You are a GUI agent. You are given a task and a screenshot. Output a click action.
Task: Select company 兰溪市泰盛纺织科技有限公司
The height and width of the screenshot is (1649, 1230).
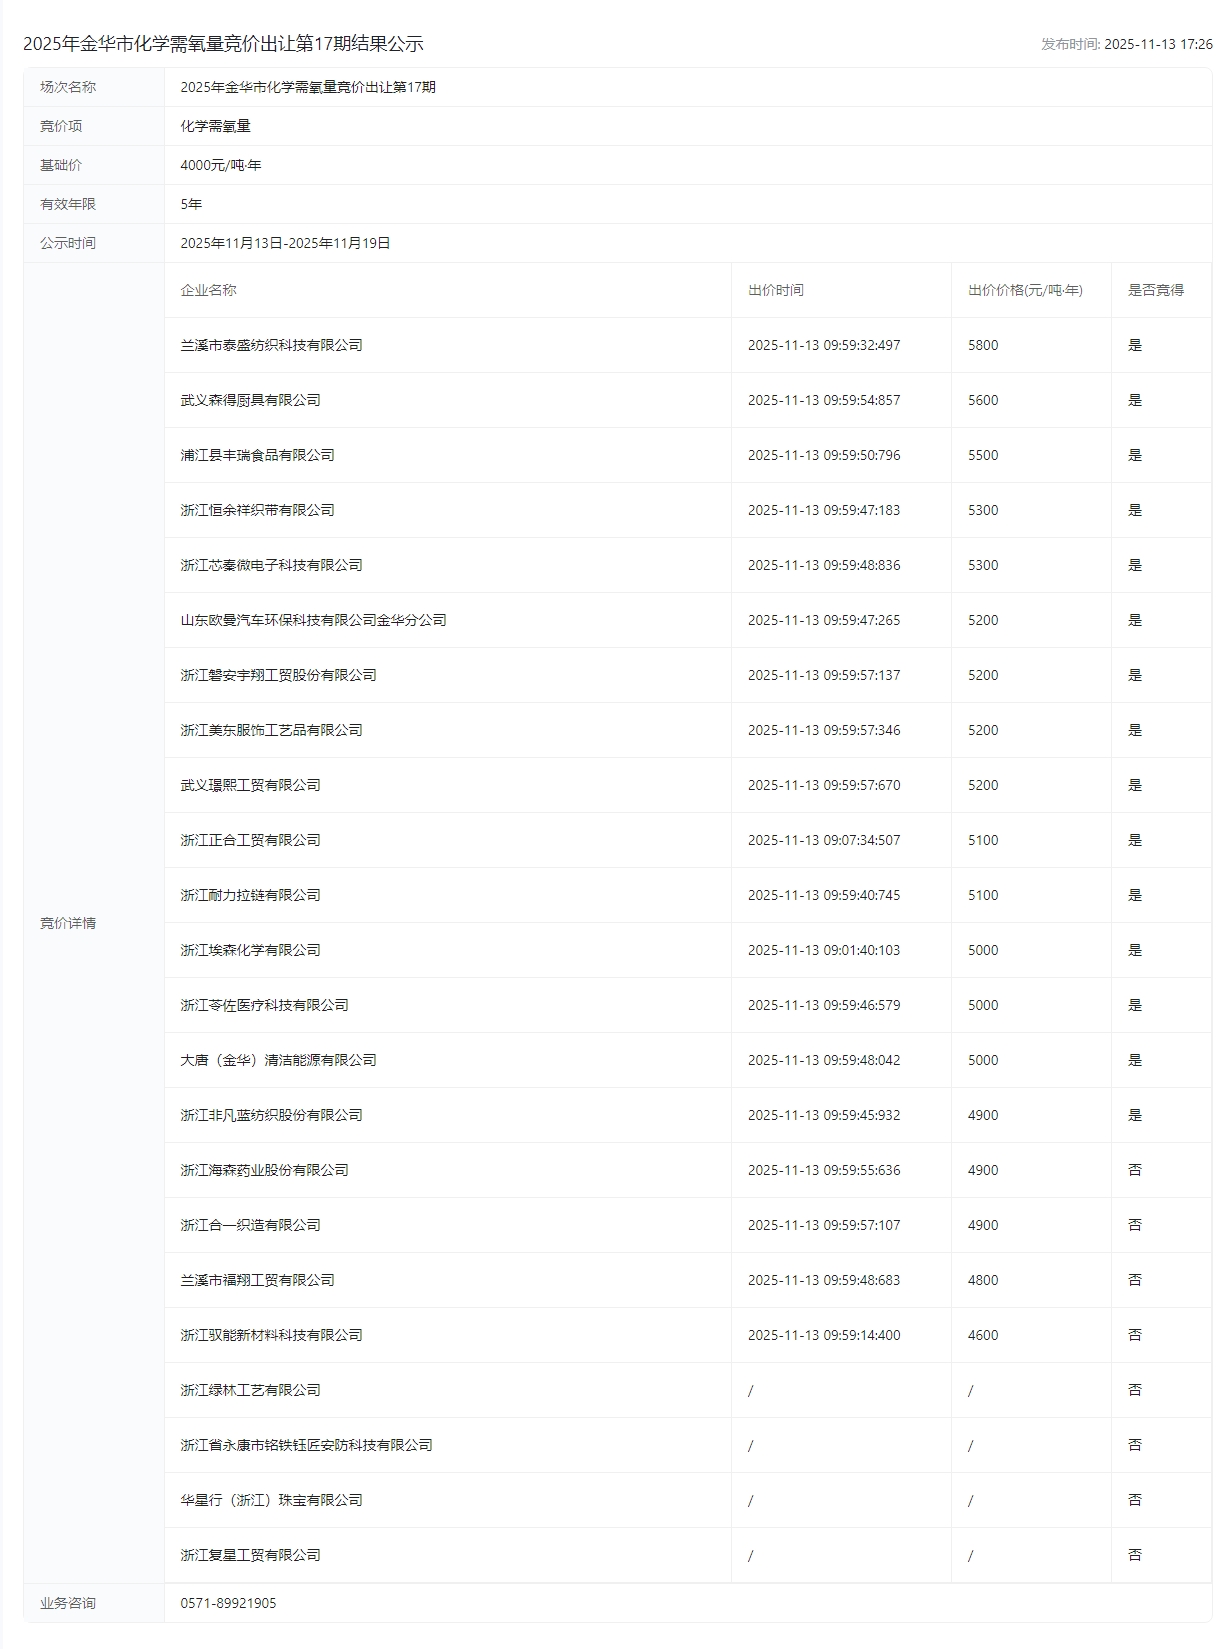click(271, 345)
